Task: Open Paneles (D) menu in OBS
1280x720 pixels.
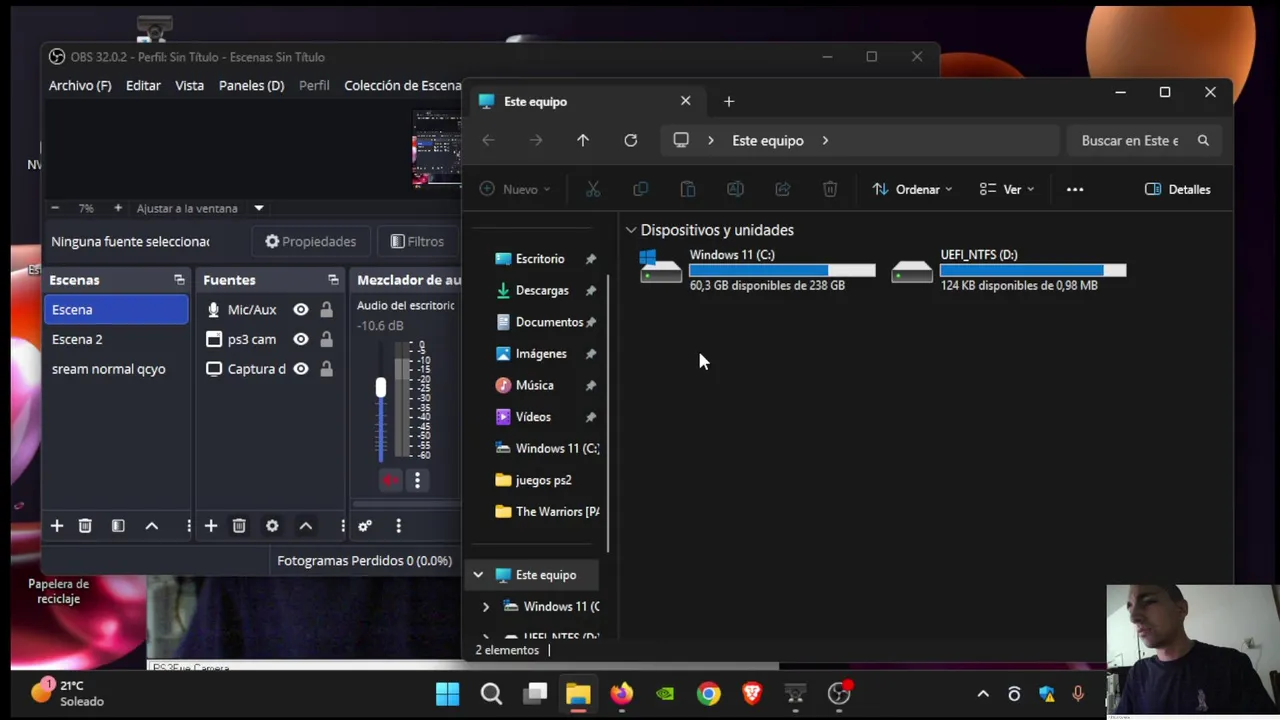Action: (251, 86)
